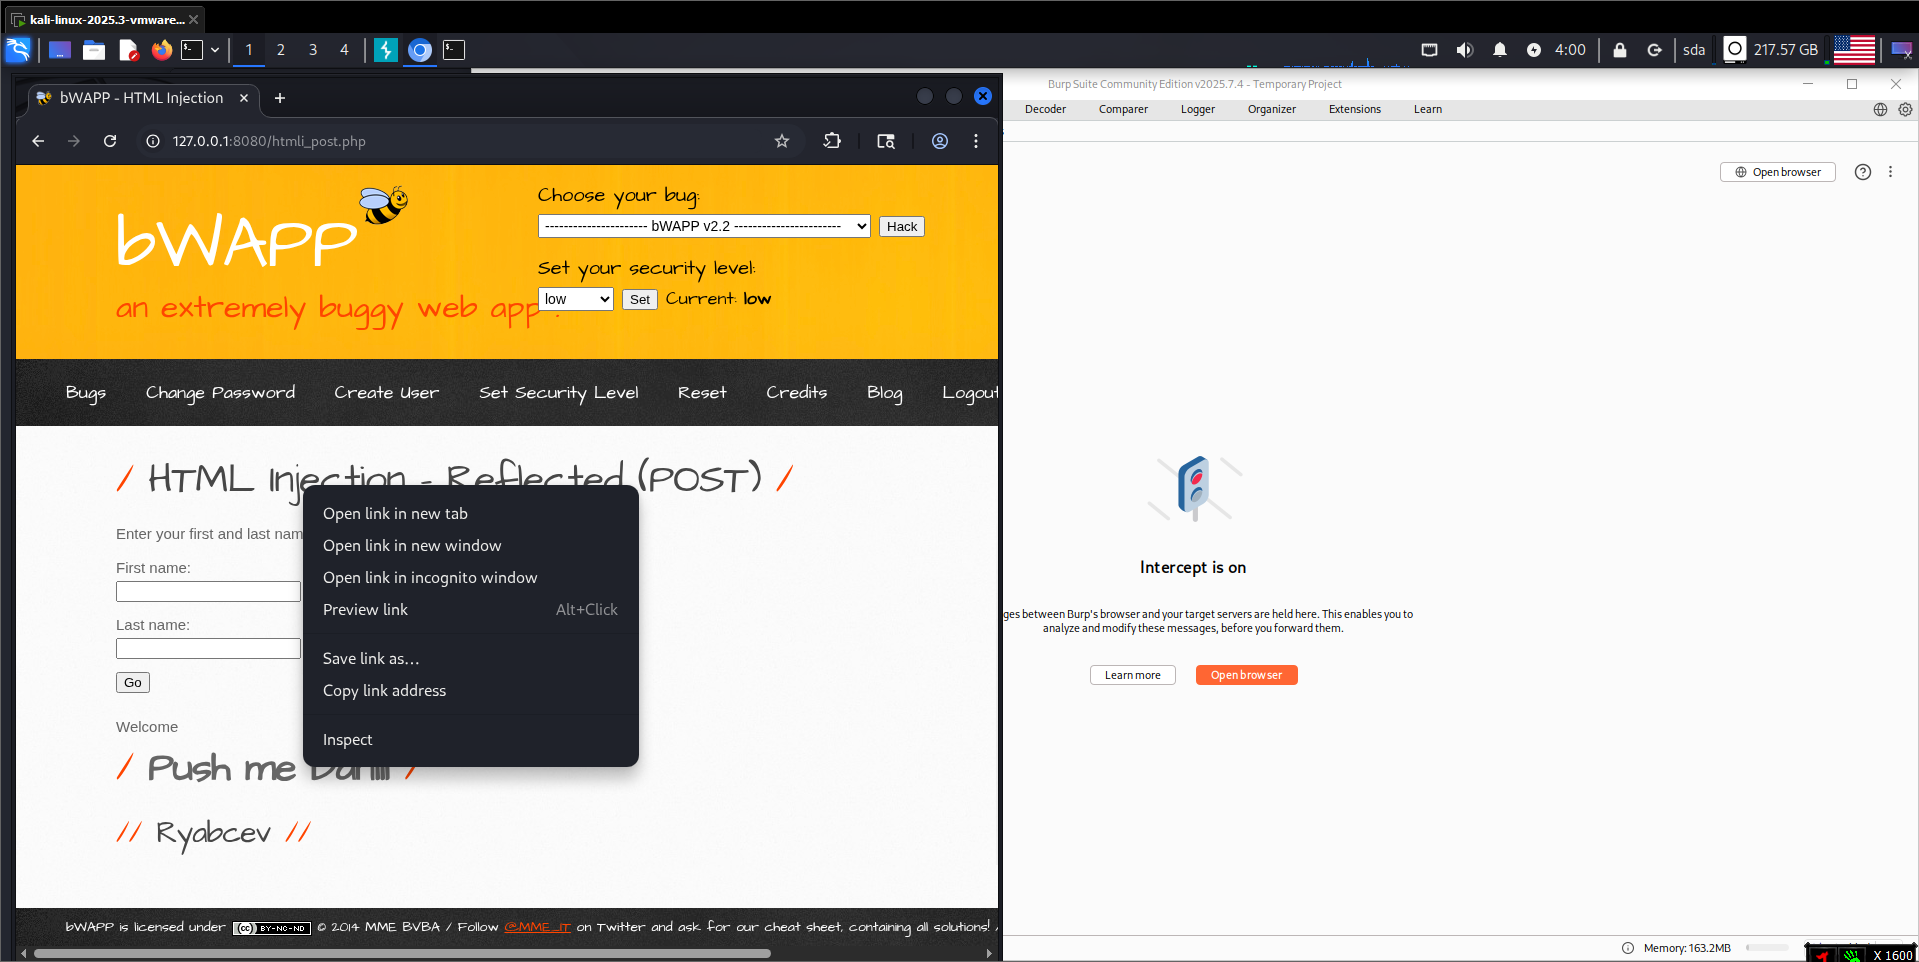Expand the terminal launcher dropdown arrow
Viewport: 1919px width, 962px height.
pos(215,50)
